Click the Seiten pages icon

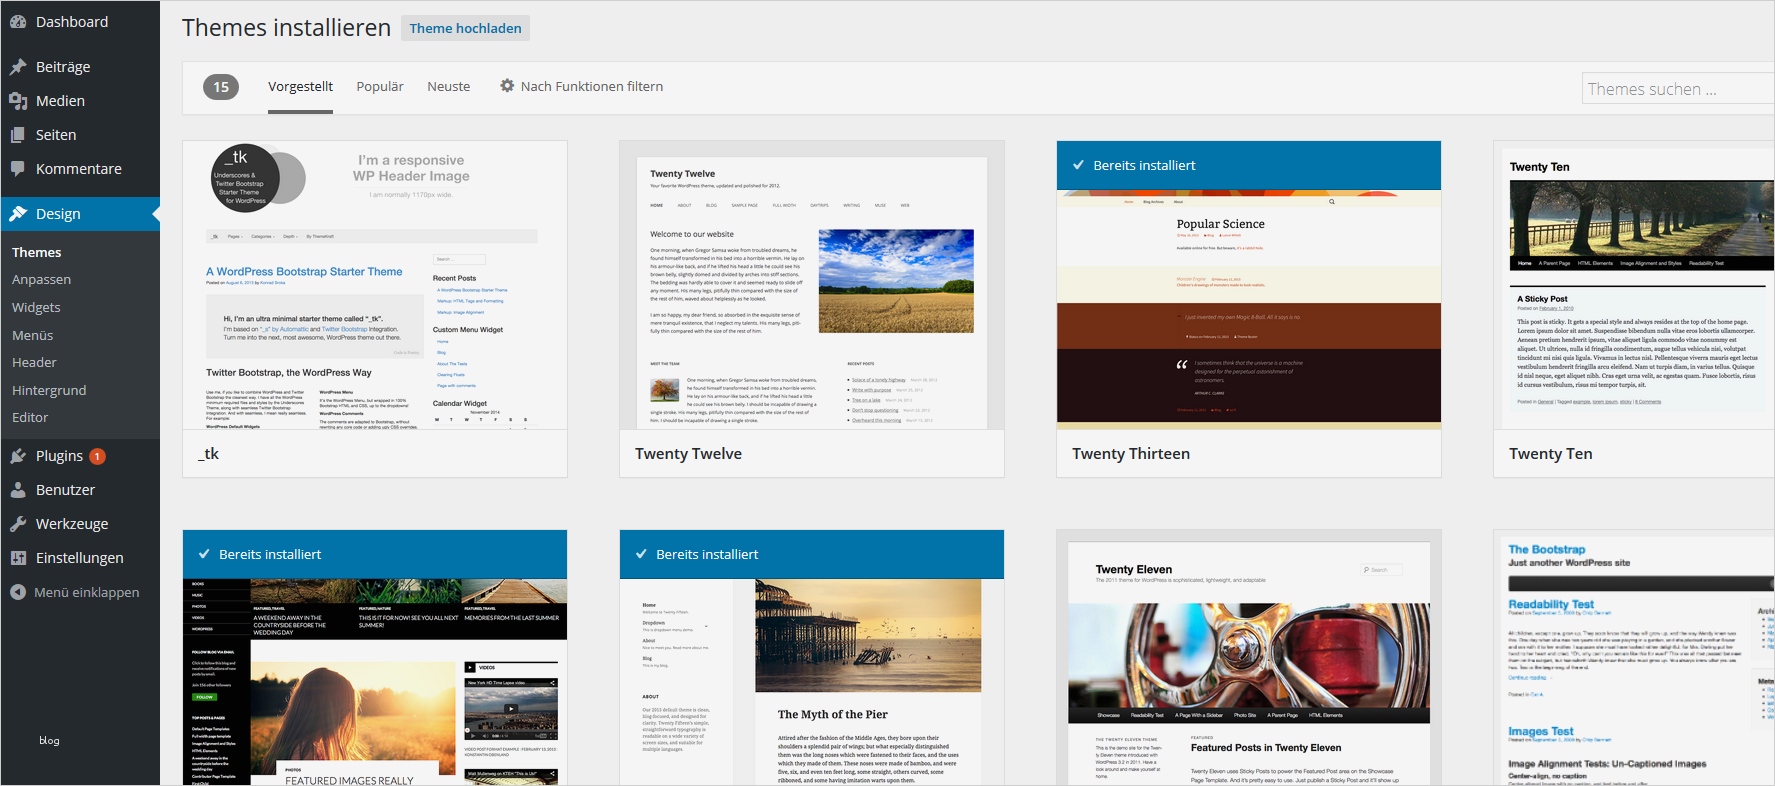click(18, 135)
